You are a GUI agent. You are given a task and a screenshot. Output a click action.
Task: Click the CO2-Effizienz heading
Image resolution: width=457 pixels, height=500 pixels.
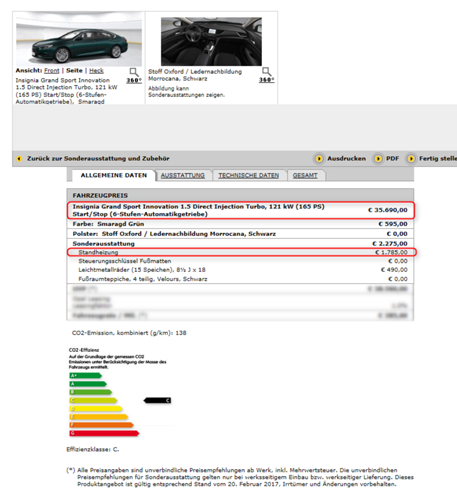click(84, 350)
